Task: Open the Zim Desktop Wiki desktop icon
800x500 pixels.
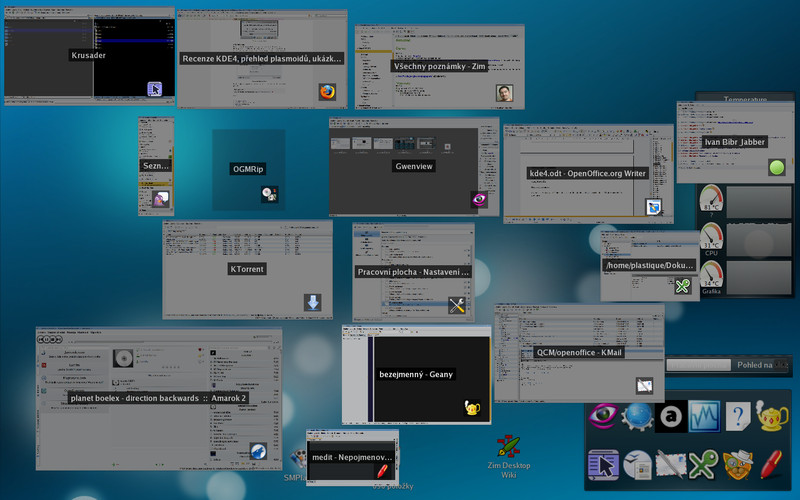Action: click(508, 457)
